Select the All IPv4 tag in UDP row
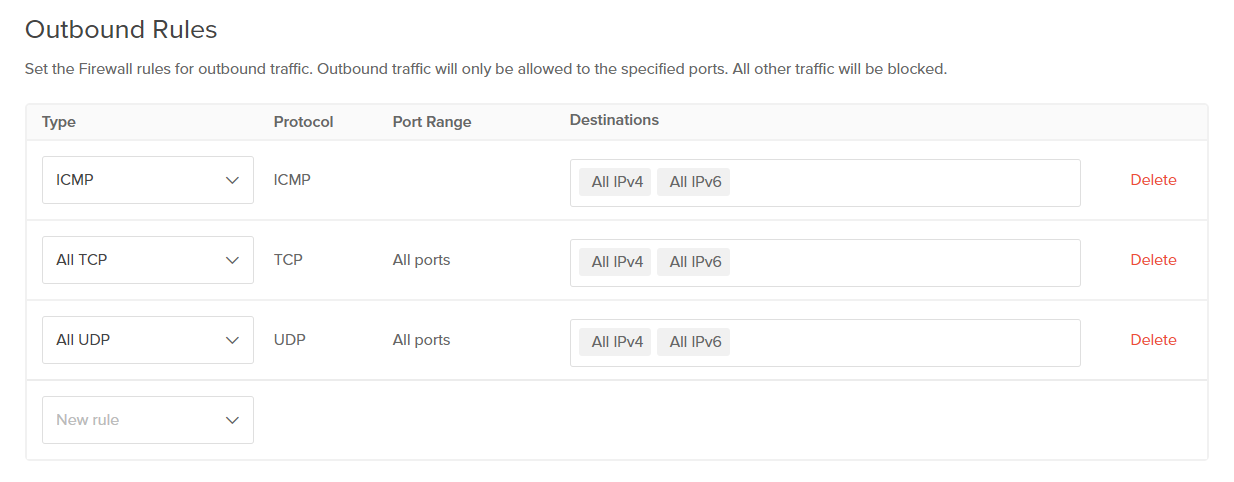The image size is (1234, 482). 615,342
